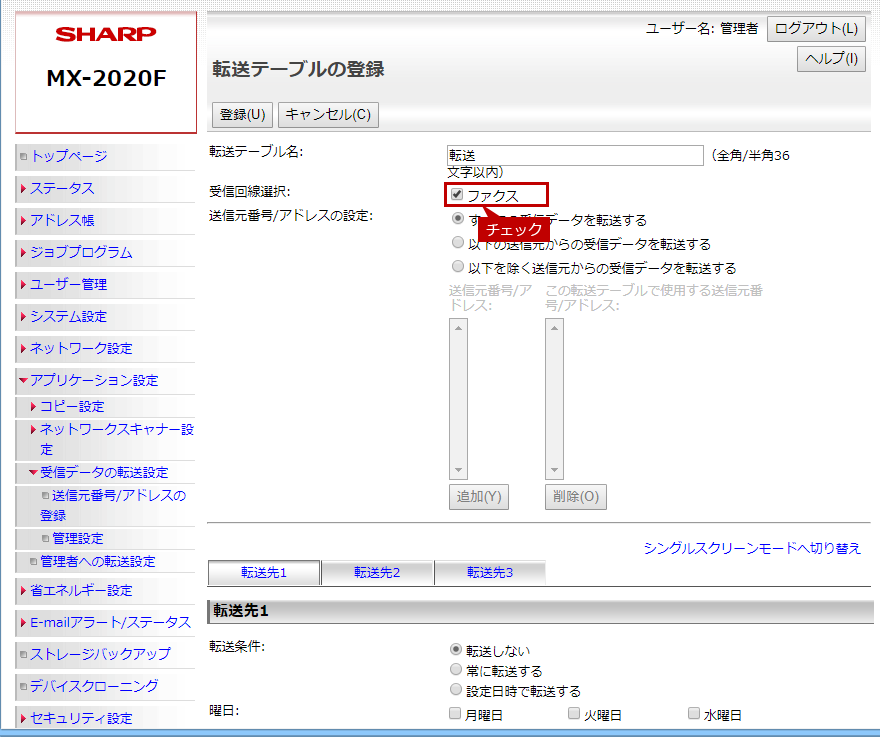
Task: Click the 転送テーブル名 input field
Action: tap(575, 155)
